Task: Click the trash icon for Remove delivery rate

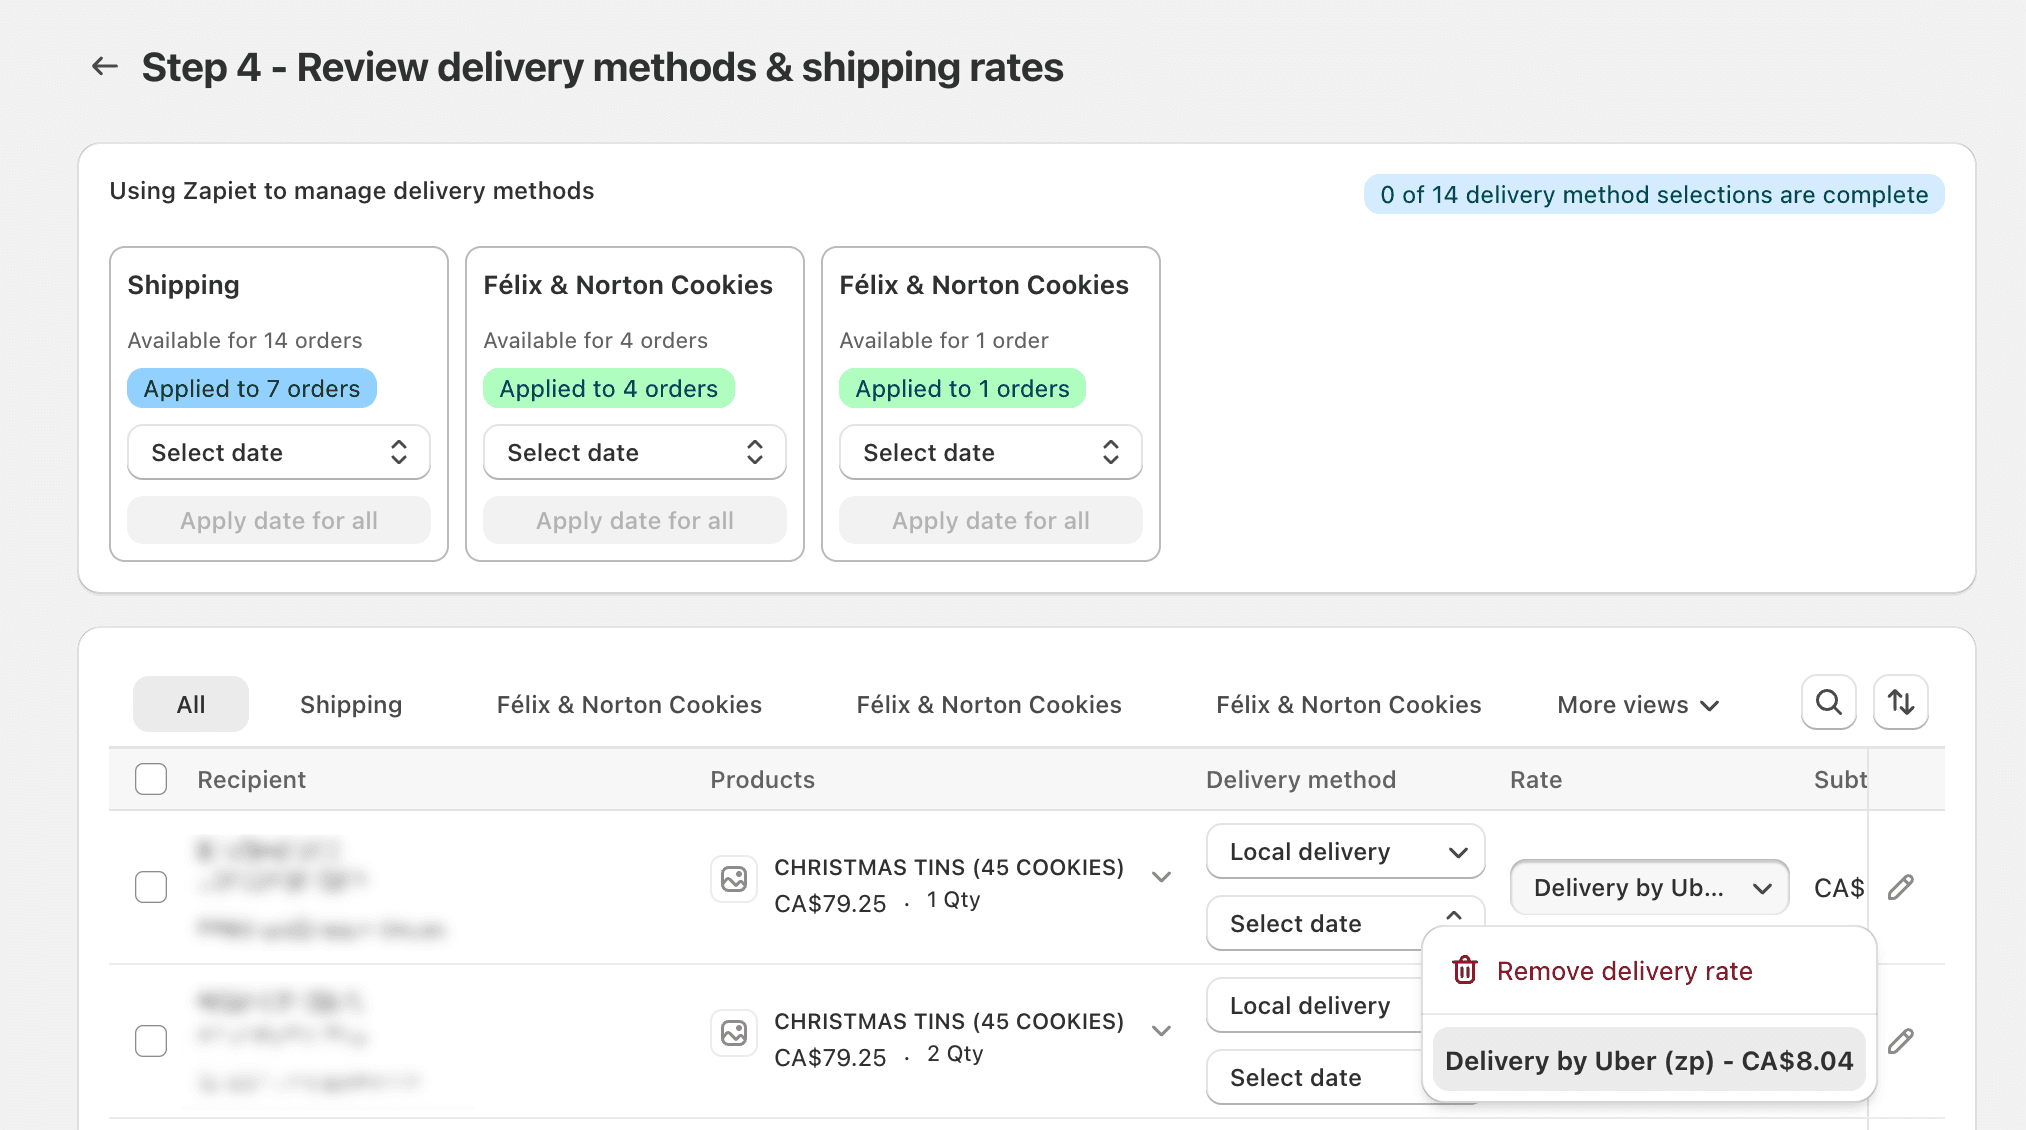Action: click(x=1465, y=970)
